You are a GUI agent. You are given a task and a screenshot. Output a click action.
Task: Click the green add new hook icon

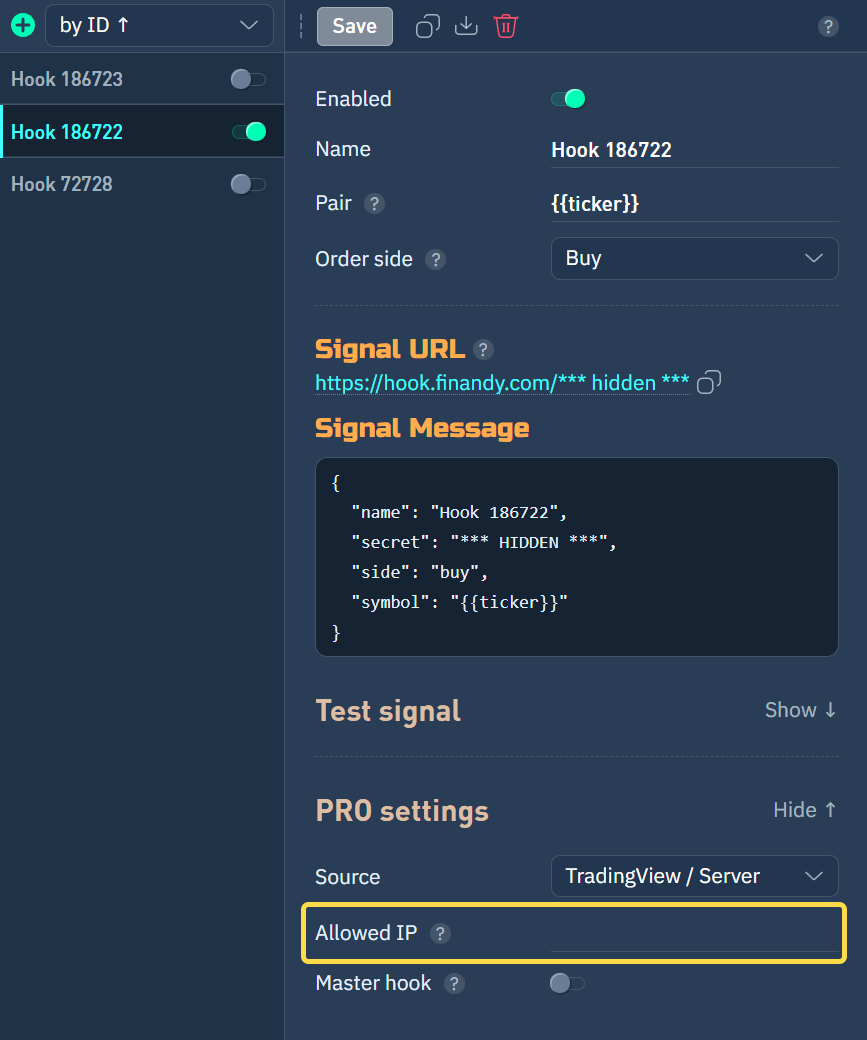click(x=22, y=26)
